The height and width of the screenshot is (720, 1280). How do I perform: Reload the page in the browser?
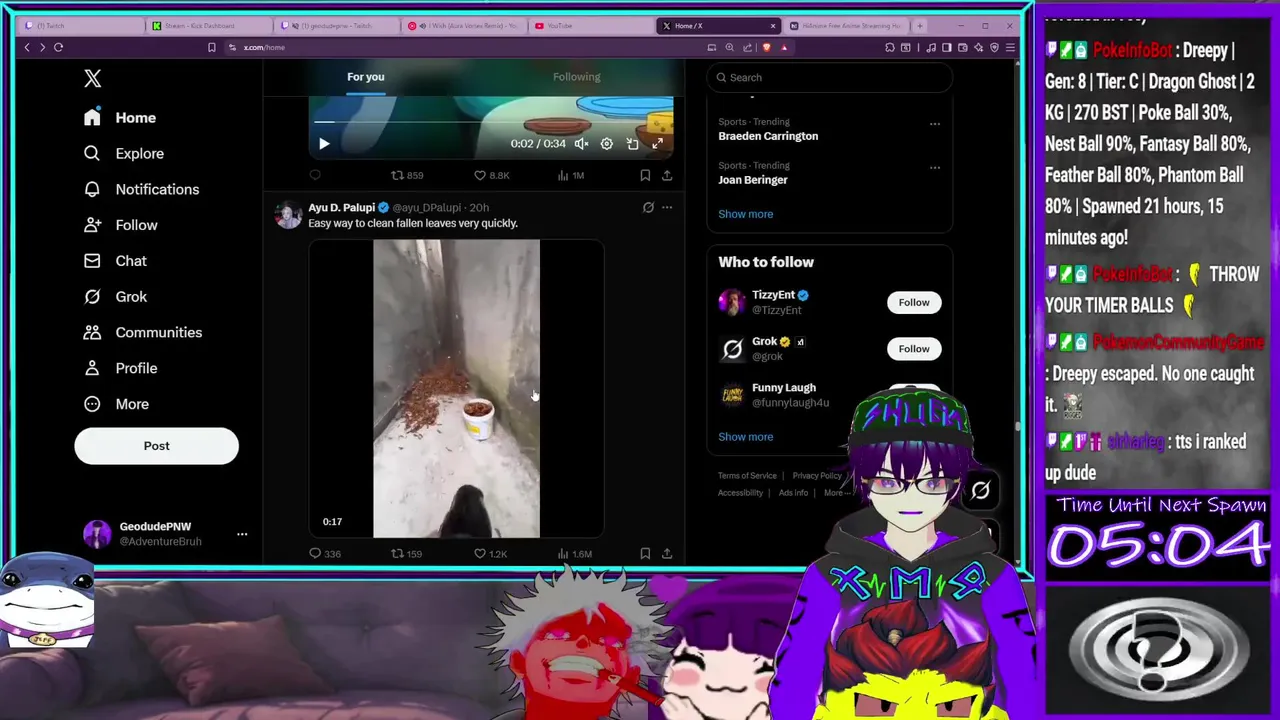pyautogui.click(x=58, y=47)
